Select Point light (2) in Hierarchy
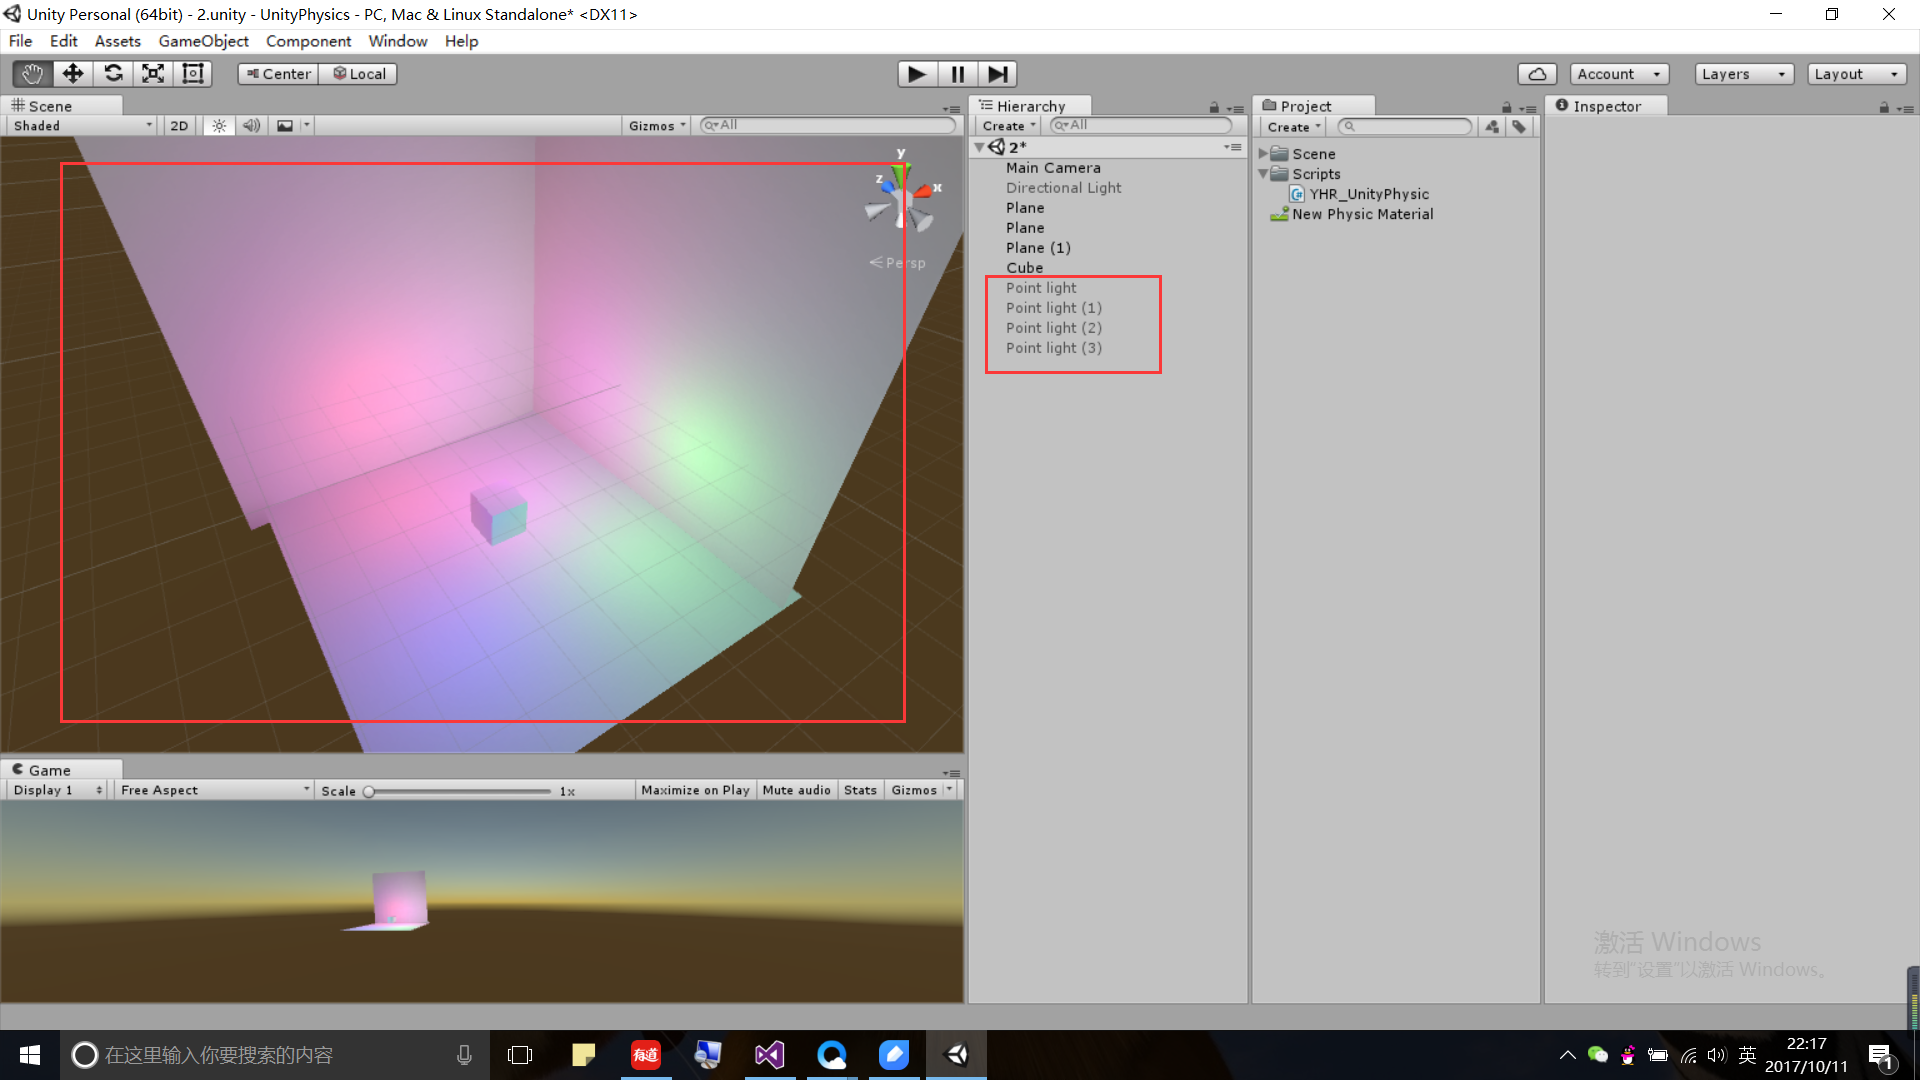The image size is (1920, 1080). pyautogui.click(x=1053, y=328)
